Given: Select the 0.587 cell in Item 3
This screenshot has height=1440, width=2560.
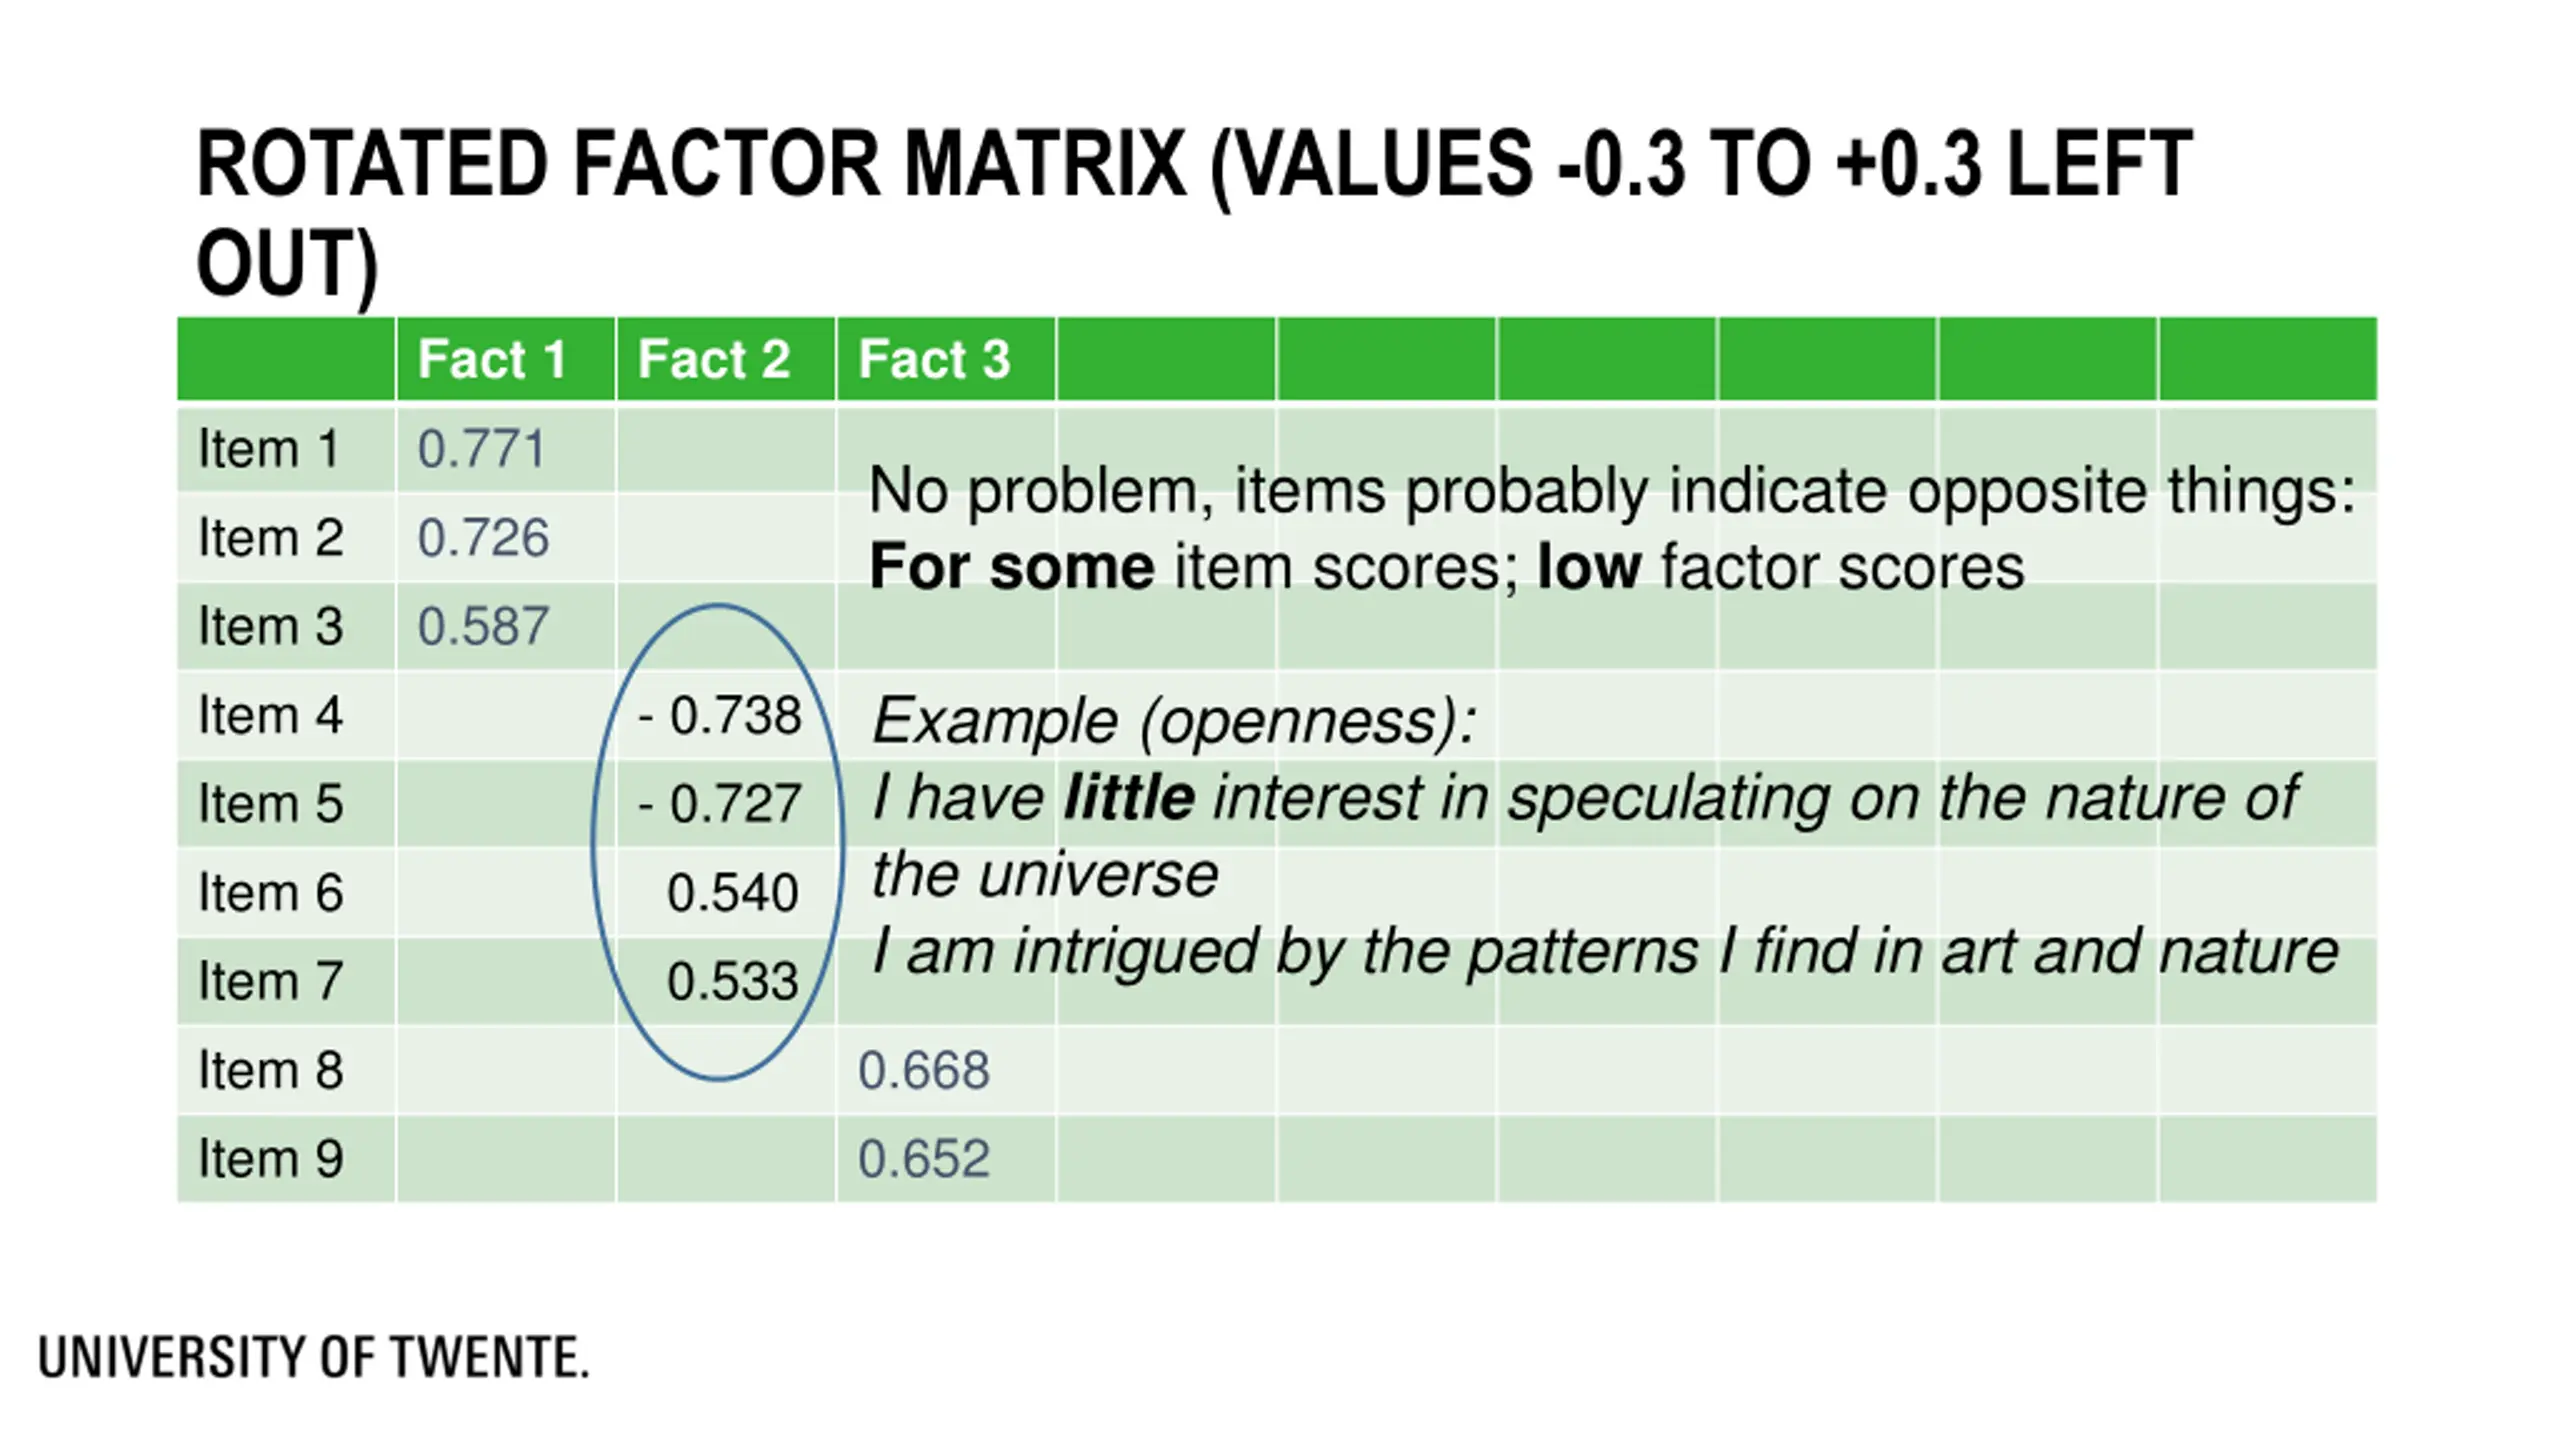Looking at the screenshot, I should coord(483,627).
